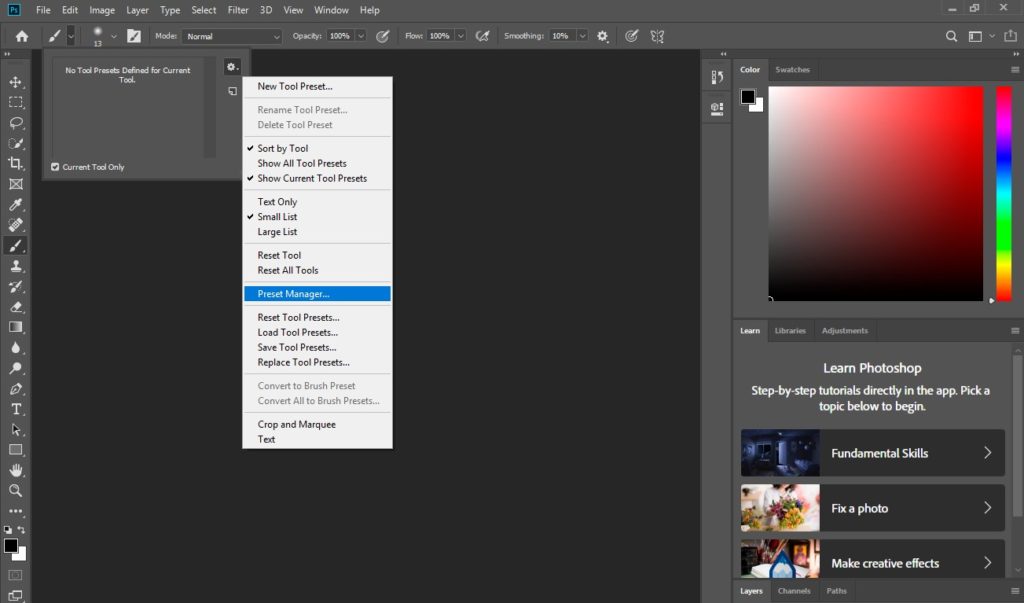Choose Preset Manager from the menu
The width and height of the screenshot is (1024, 603).
293,294
